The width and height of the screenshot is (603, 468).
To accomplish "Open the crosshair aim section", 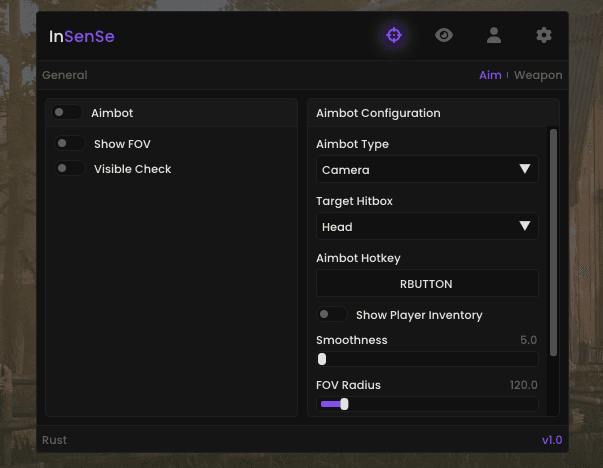I will 394,36.
